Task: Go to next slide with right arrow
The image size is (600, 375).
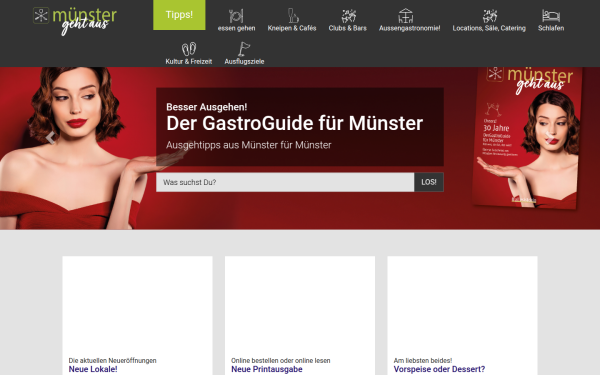Action: (549, 138)
